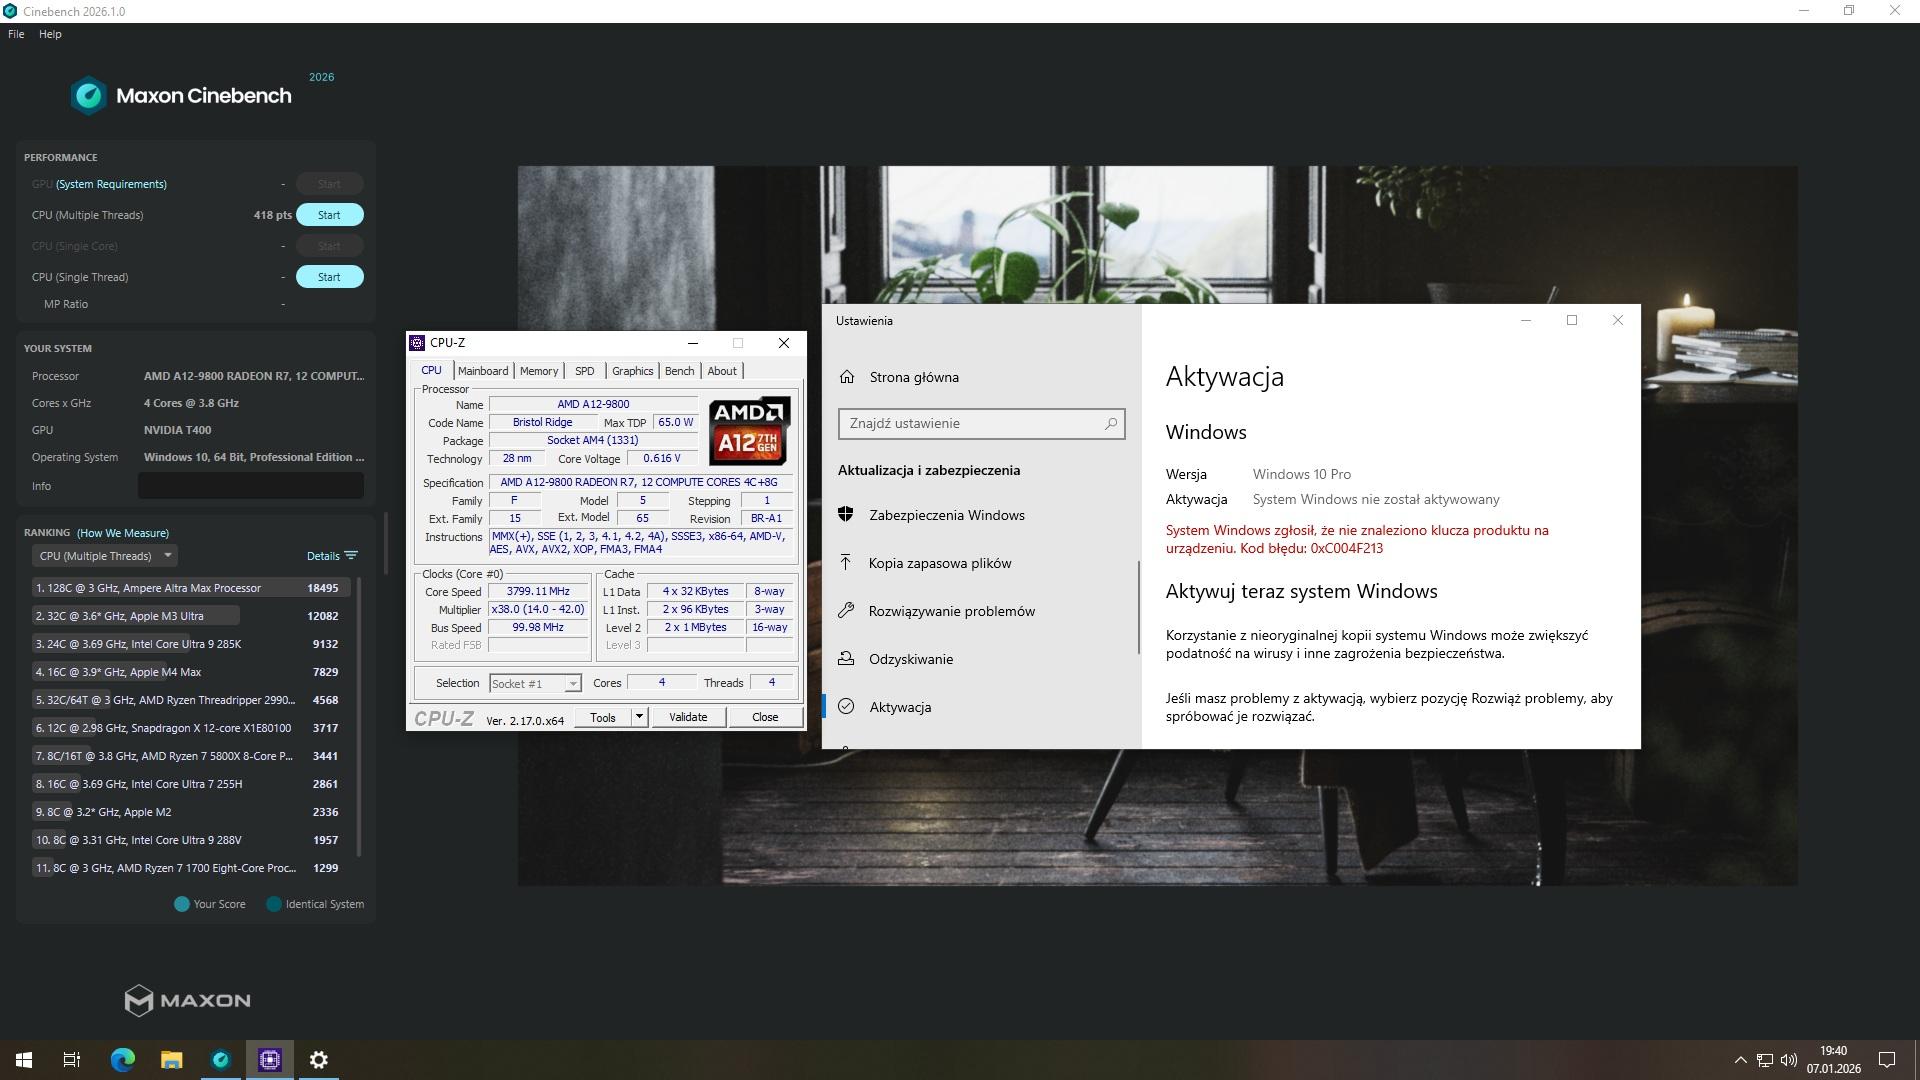Click the Details filter icon in Ranking
The image size is (1920, 1080).
(x=351, y=556)
